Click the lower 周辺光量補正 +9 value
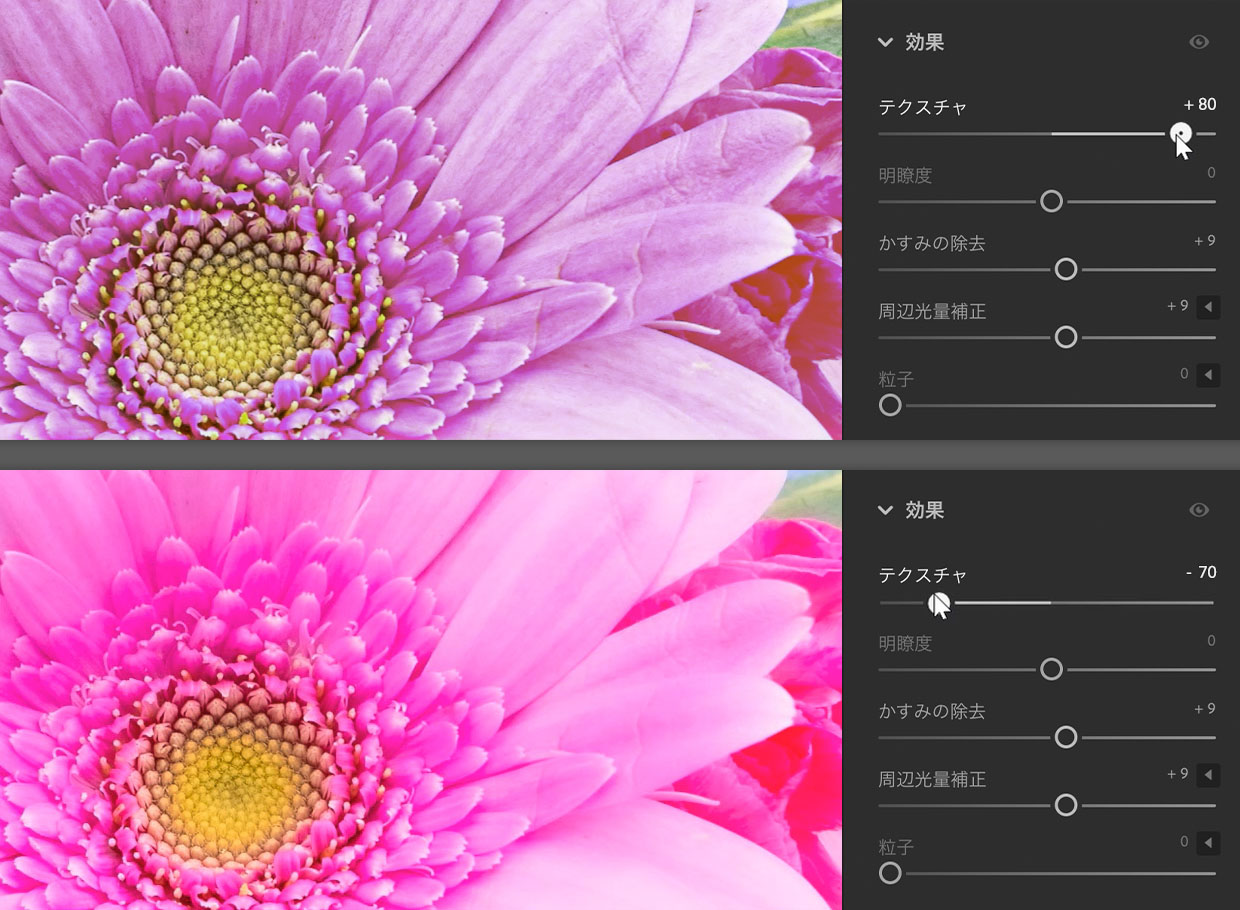Image resolution: width=1240 pixels, height=910 pixels. coord(1177,774)
